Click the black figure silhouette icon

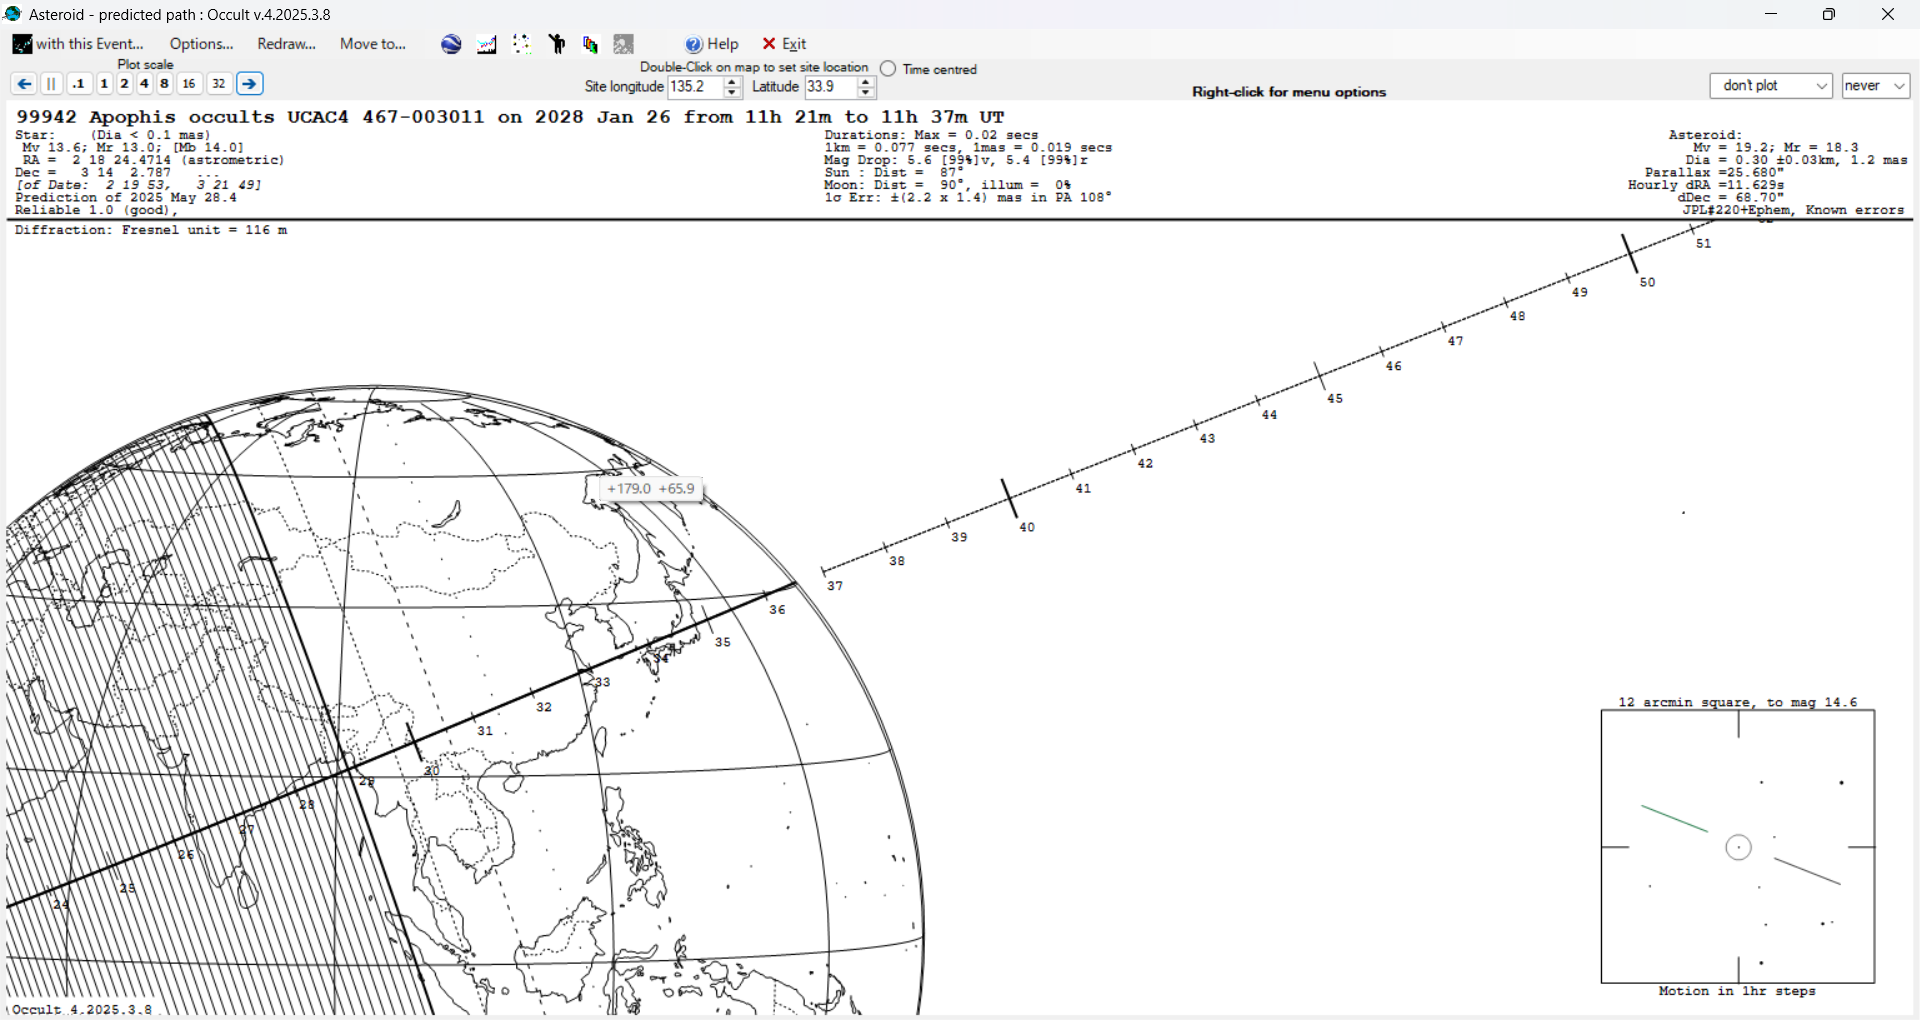coord(557,44)
